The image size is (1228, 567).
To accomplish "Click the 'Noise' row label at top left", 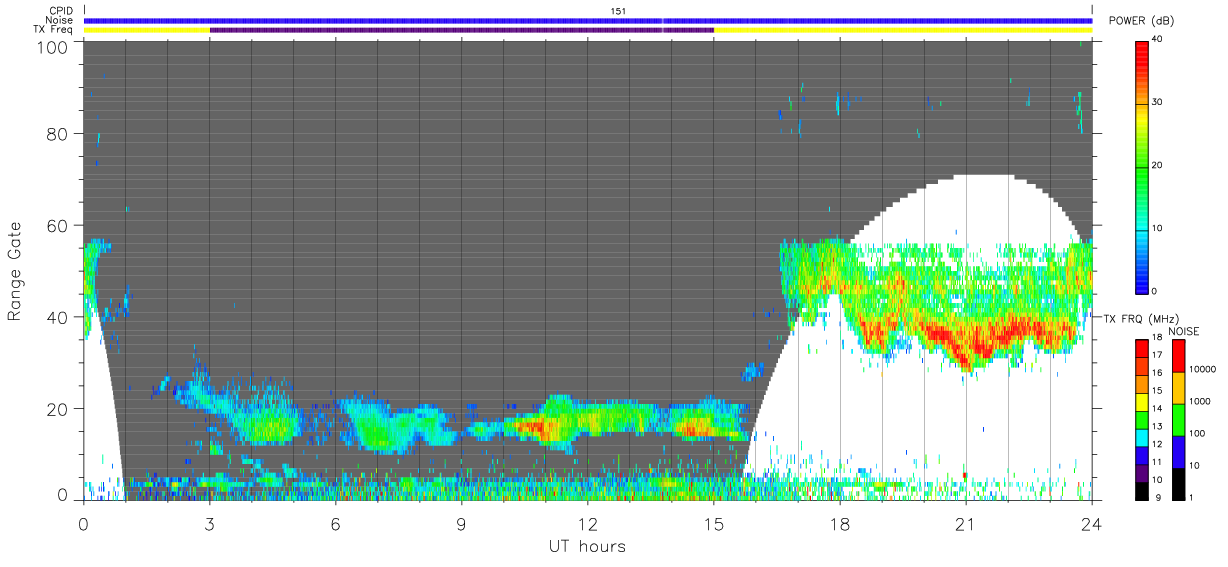I will (x=60, y=20).
